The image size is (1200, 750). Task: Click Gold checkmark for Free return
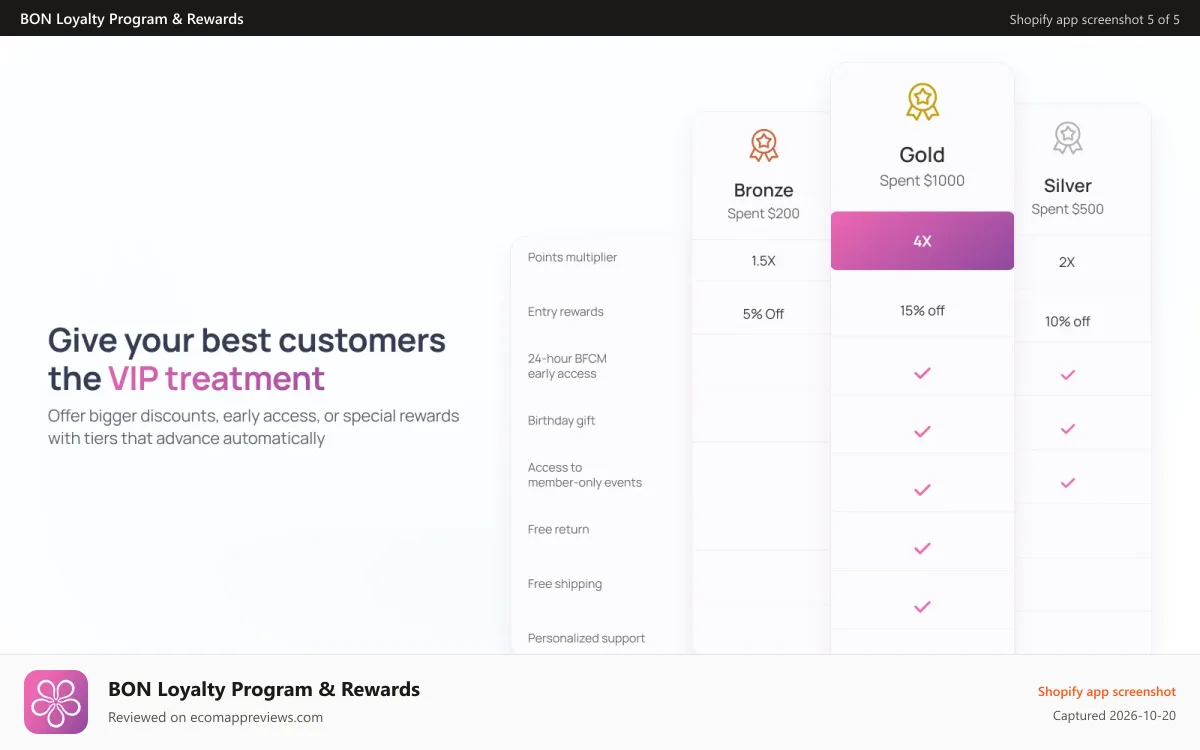(x=922, y=548)
